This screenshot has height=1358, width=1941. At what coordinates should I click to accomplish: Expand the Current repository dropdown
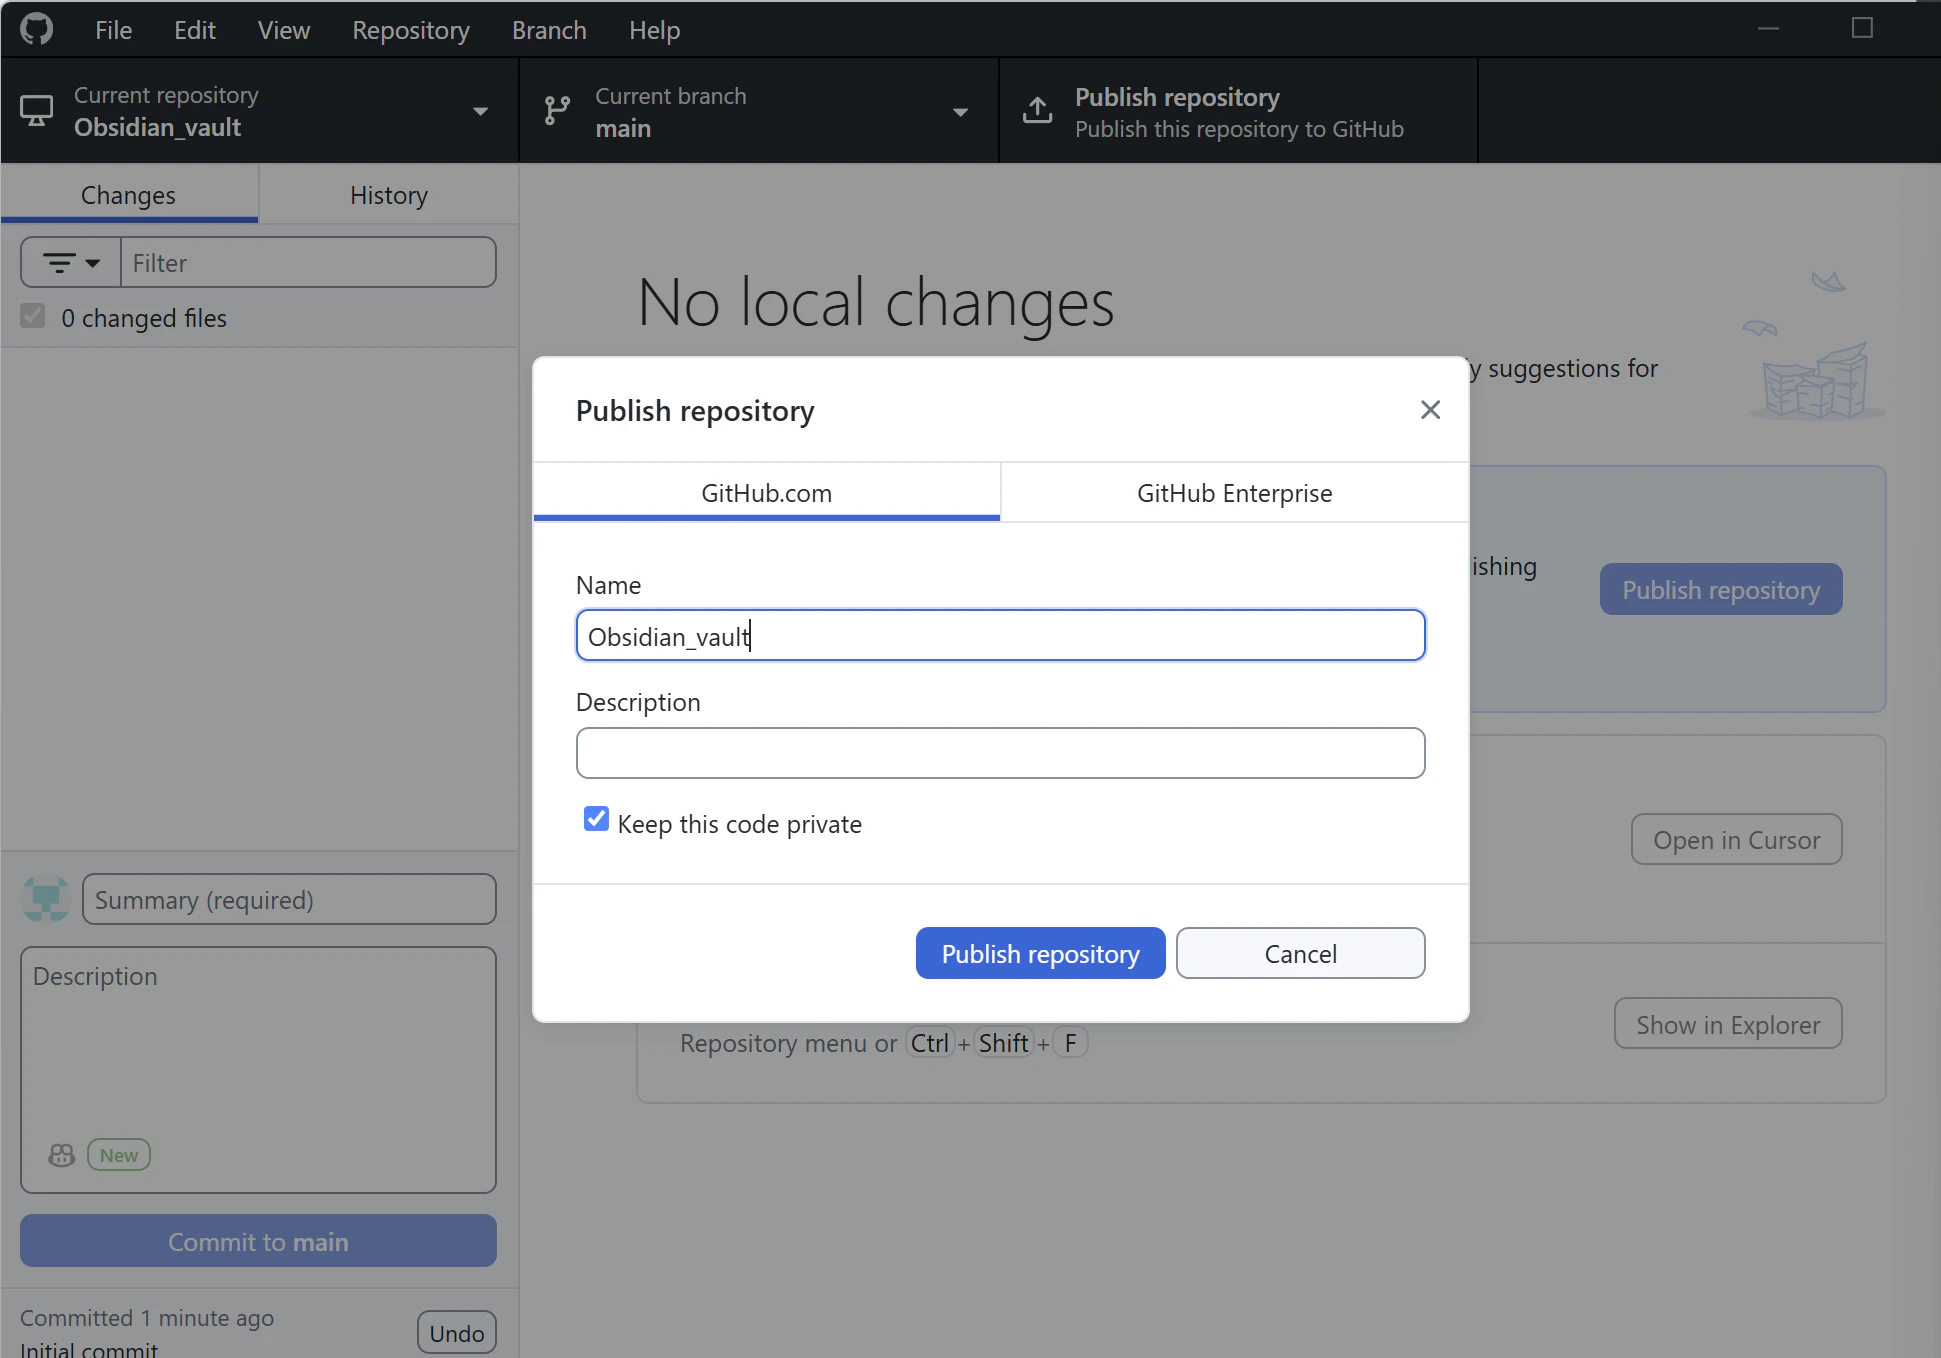click(x=480, y=111)
